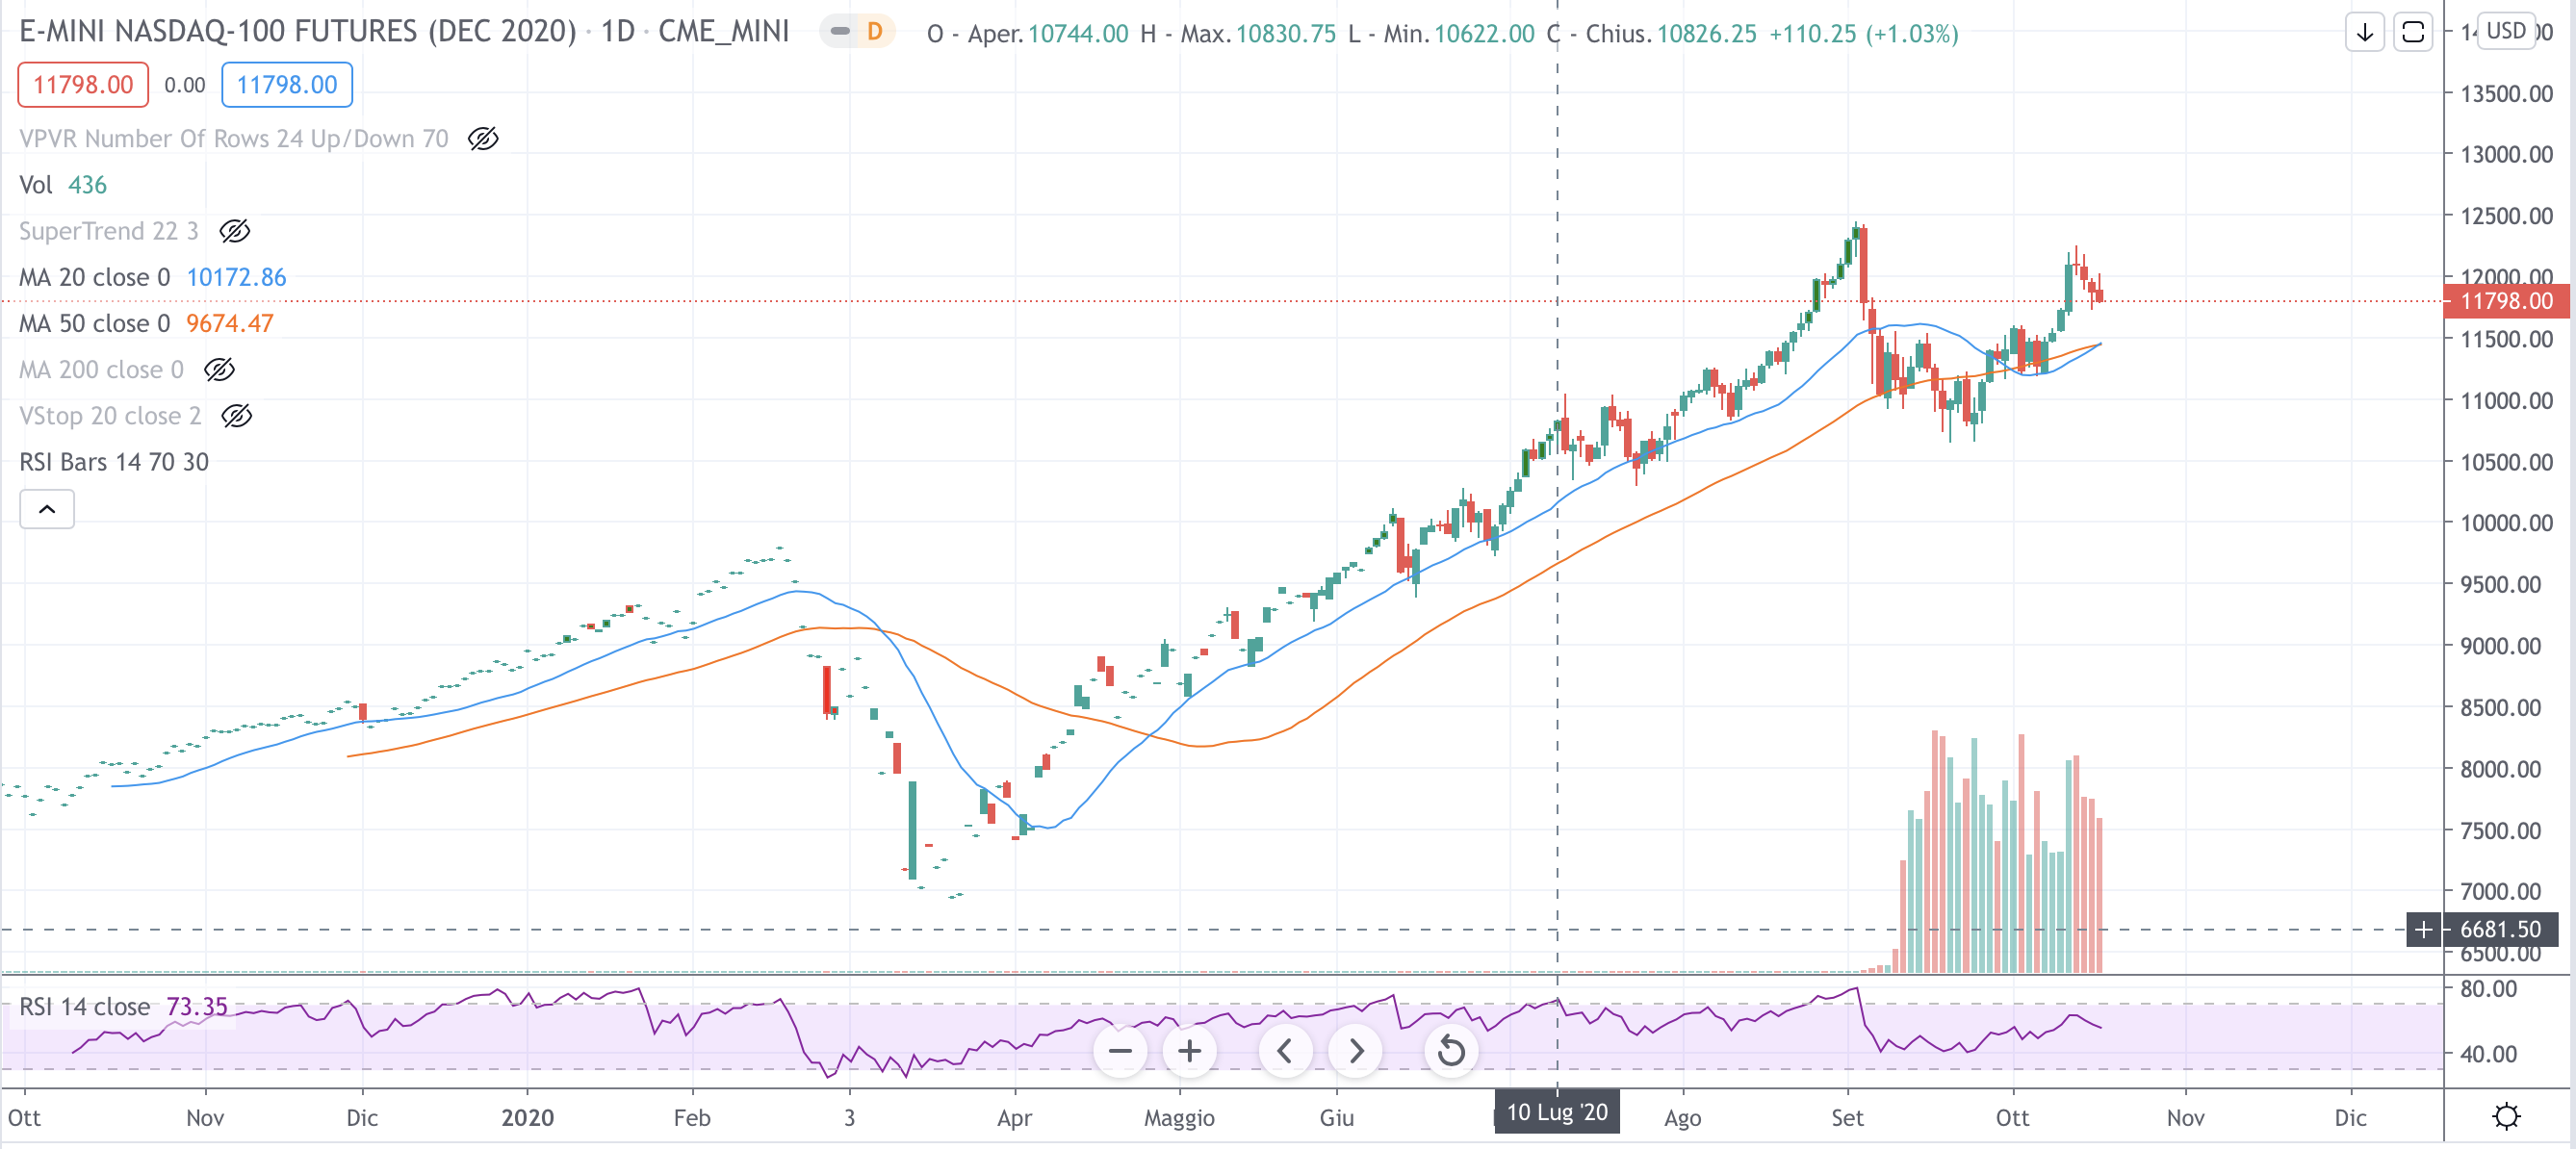Zoom in chart with plus button

point(1189,1051)
